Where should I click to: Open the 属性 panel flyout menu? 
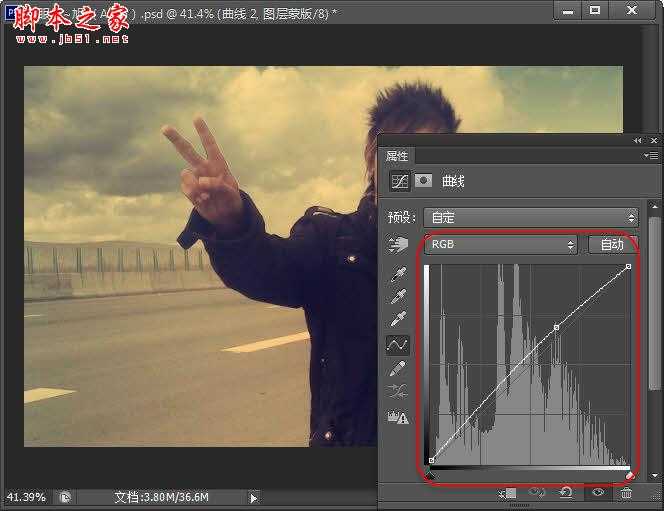click(x=652, y=156)
